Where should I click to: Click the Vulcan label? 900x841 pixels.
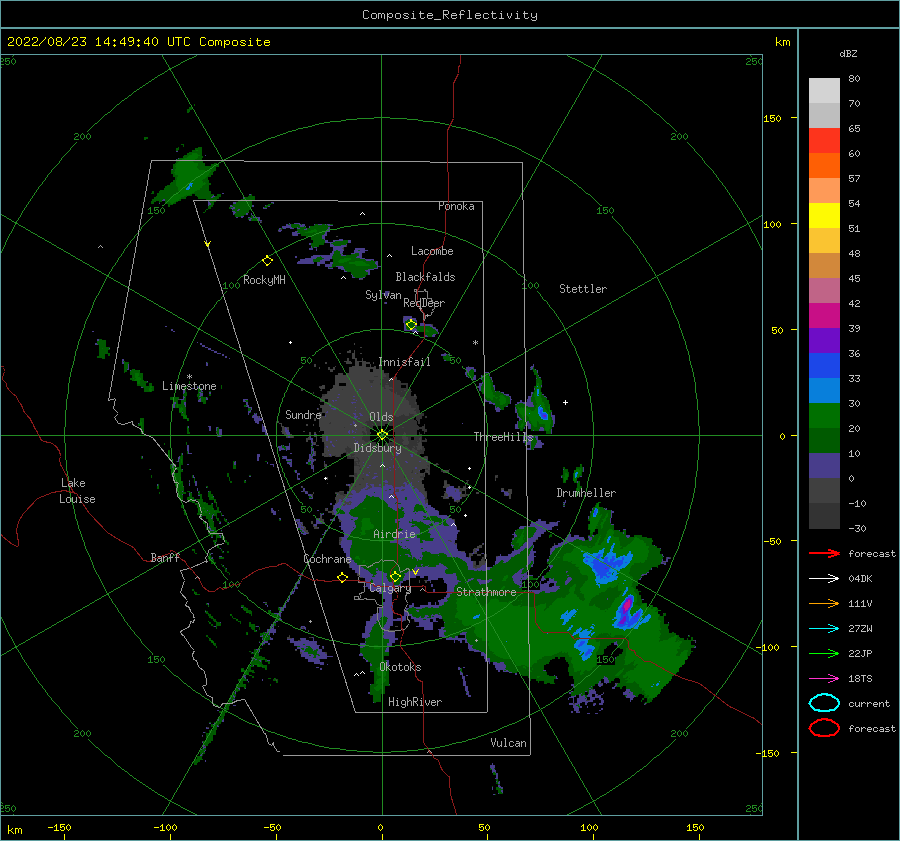click(509, 743)
